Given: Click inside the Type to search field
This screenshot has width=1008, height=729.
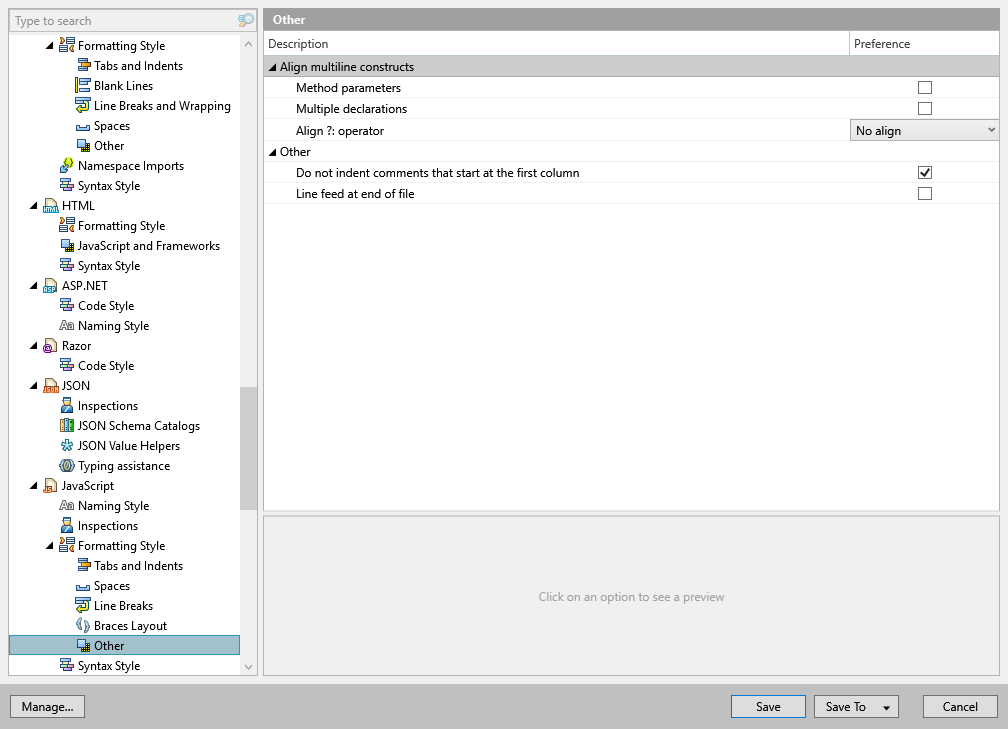Looking at the screenshot, I should pyautogui.click(x=120, y=20).
